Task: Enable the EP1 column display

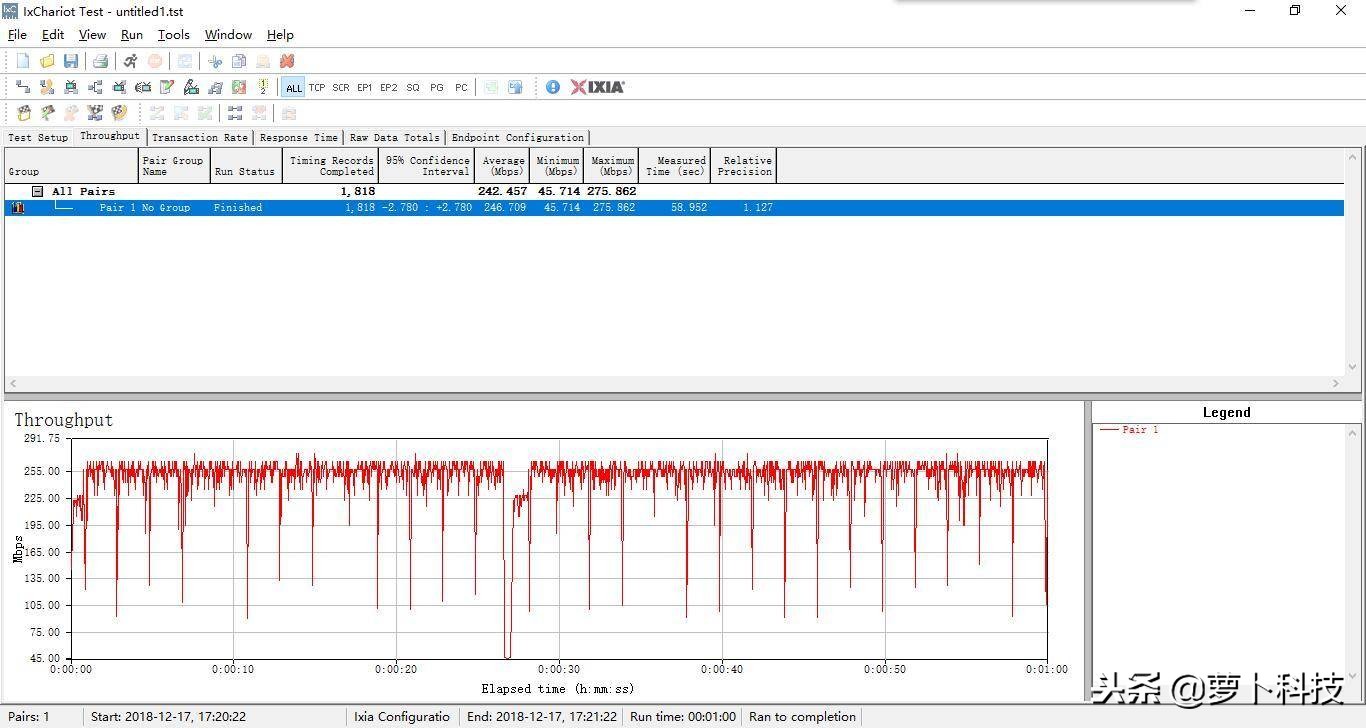Action: pos(364,87)
